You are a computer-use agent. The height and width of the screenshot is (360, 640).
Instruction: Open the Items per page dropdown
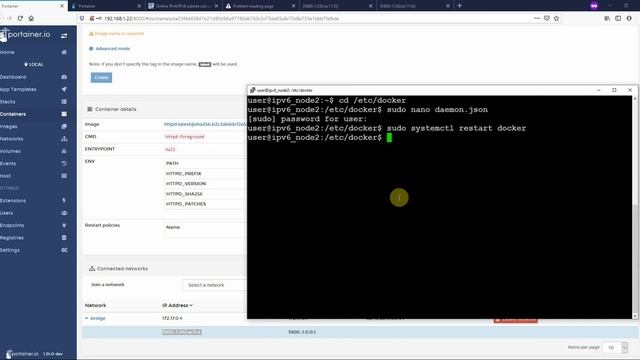pos(616,347)
